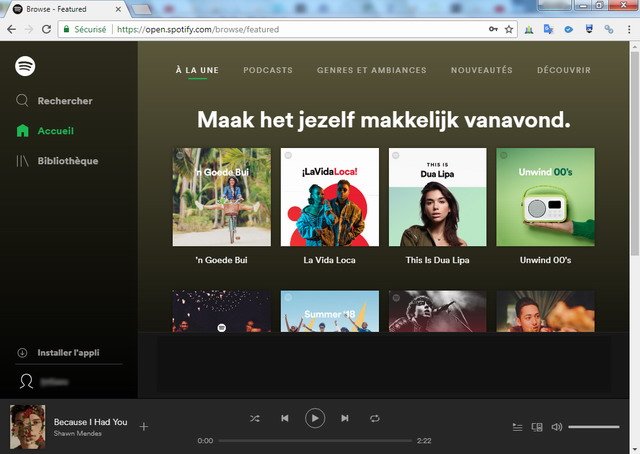
Task: Bookmark this page with star icon
Action: (509, 30)
